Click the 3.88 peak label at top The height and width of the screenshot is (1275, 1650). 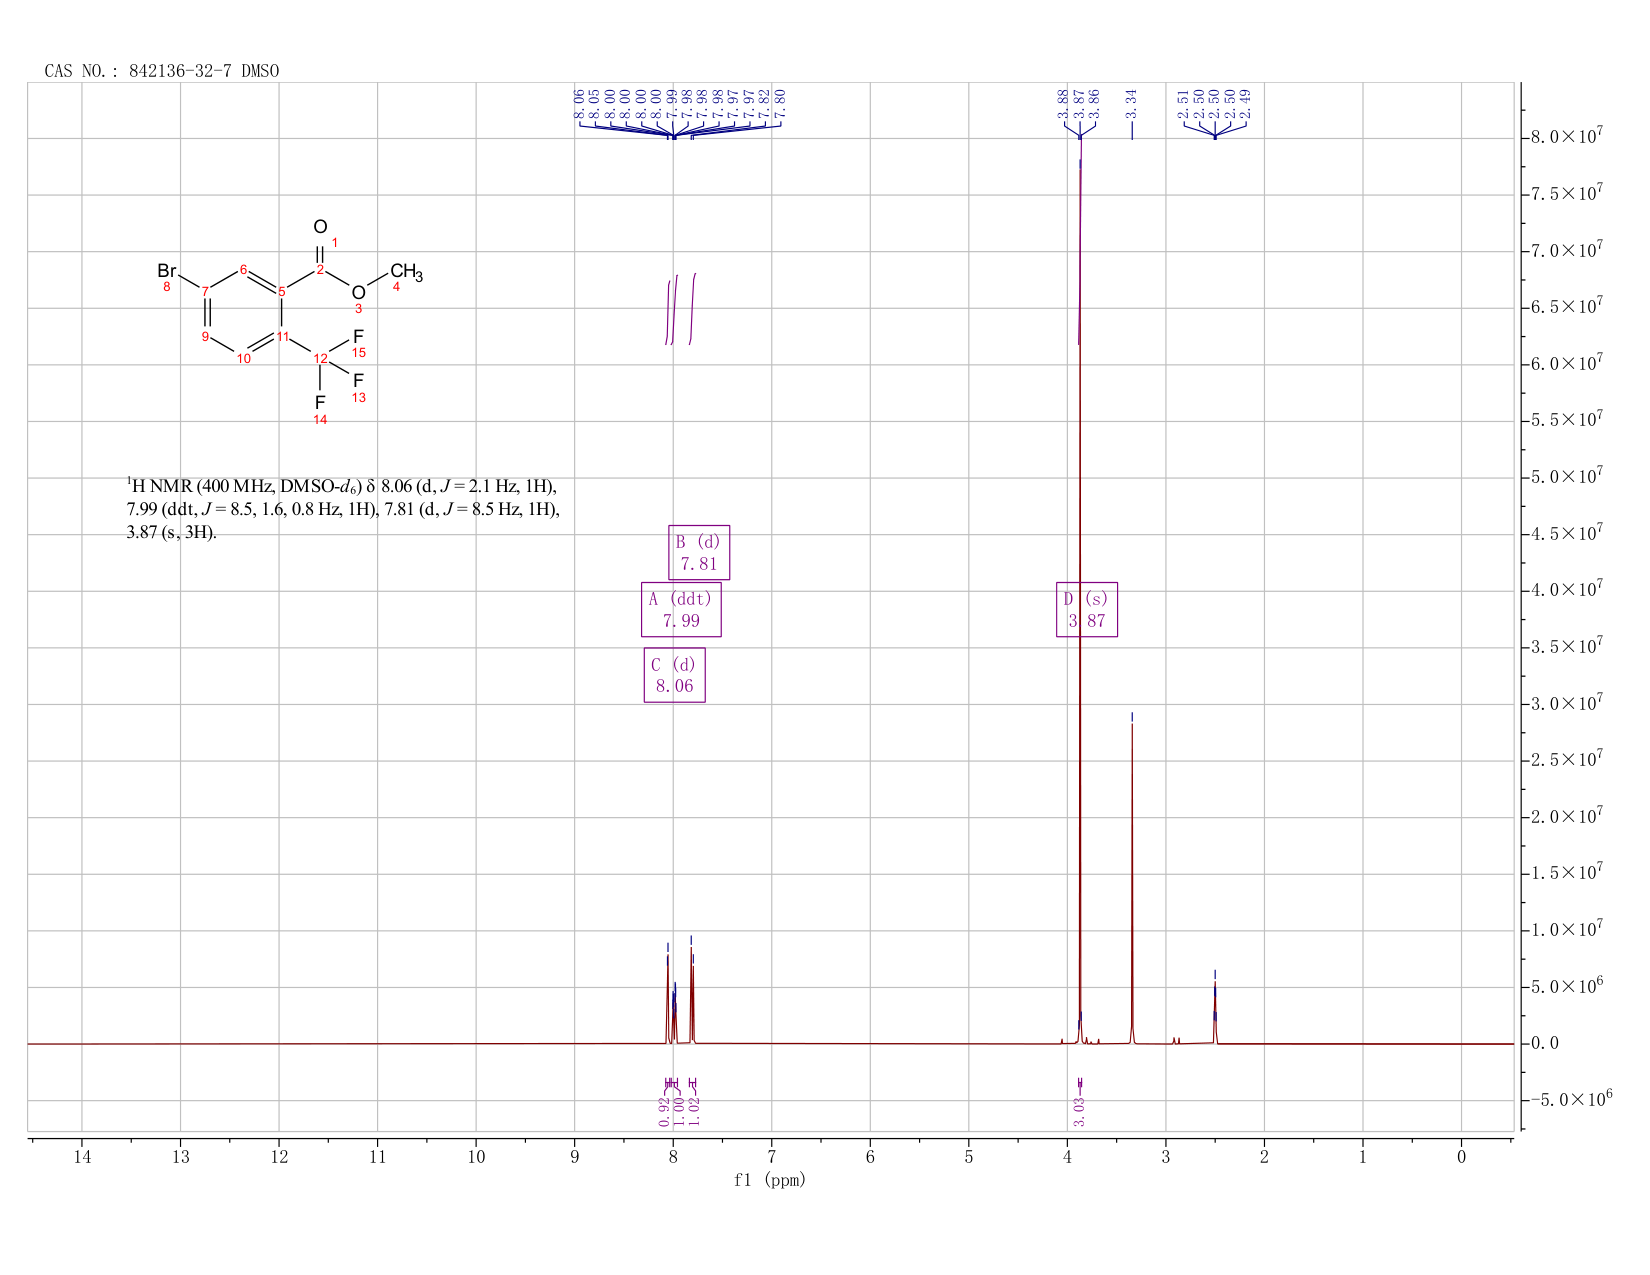click(1062, 104)
